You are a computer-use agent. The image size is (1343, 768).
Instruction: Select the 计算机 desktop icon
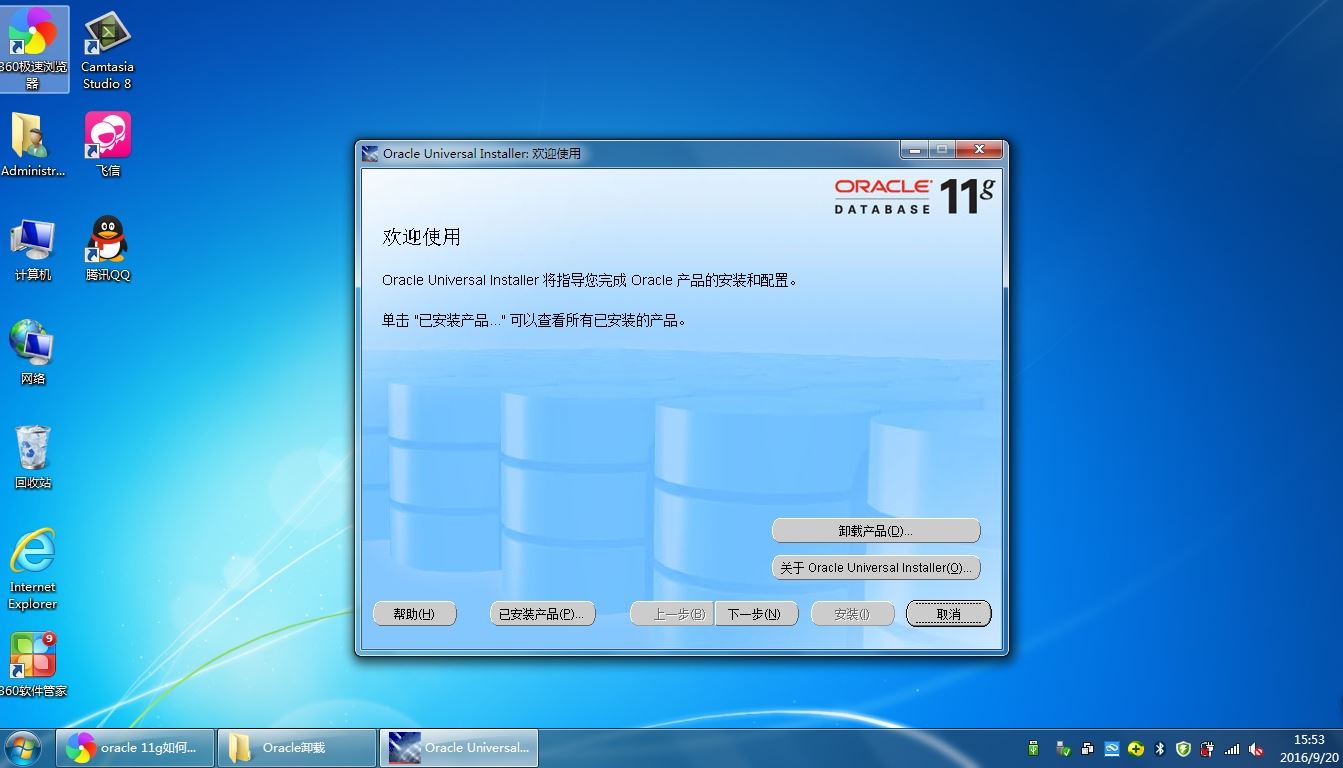point(33,249)
